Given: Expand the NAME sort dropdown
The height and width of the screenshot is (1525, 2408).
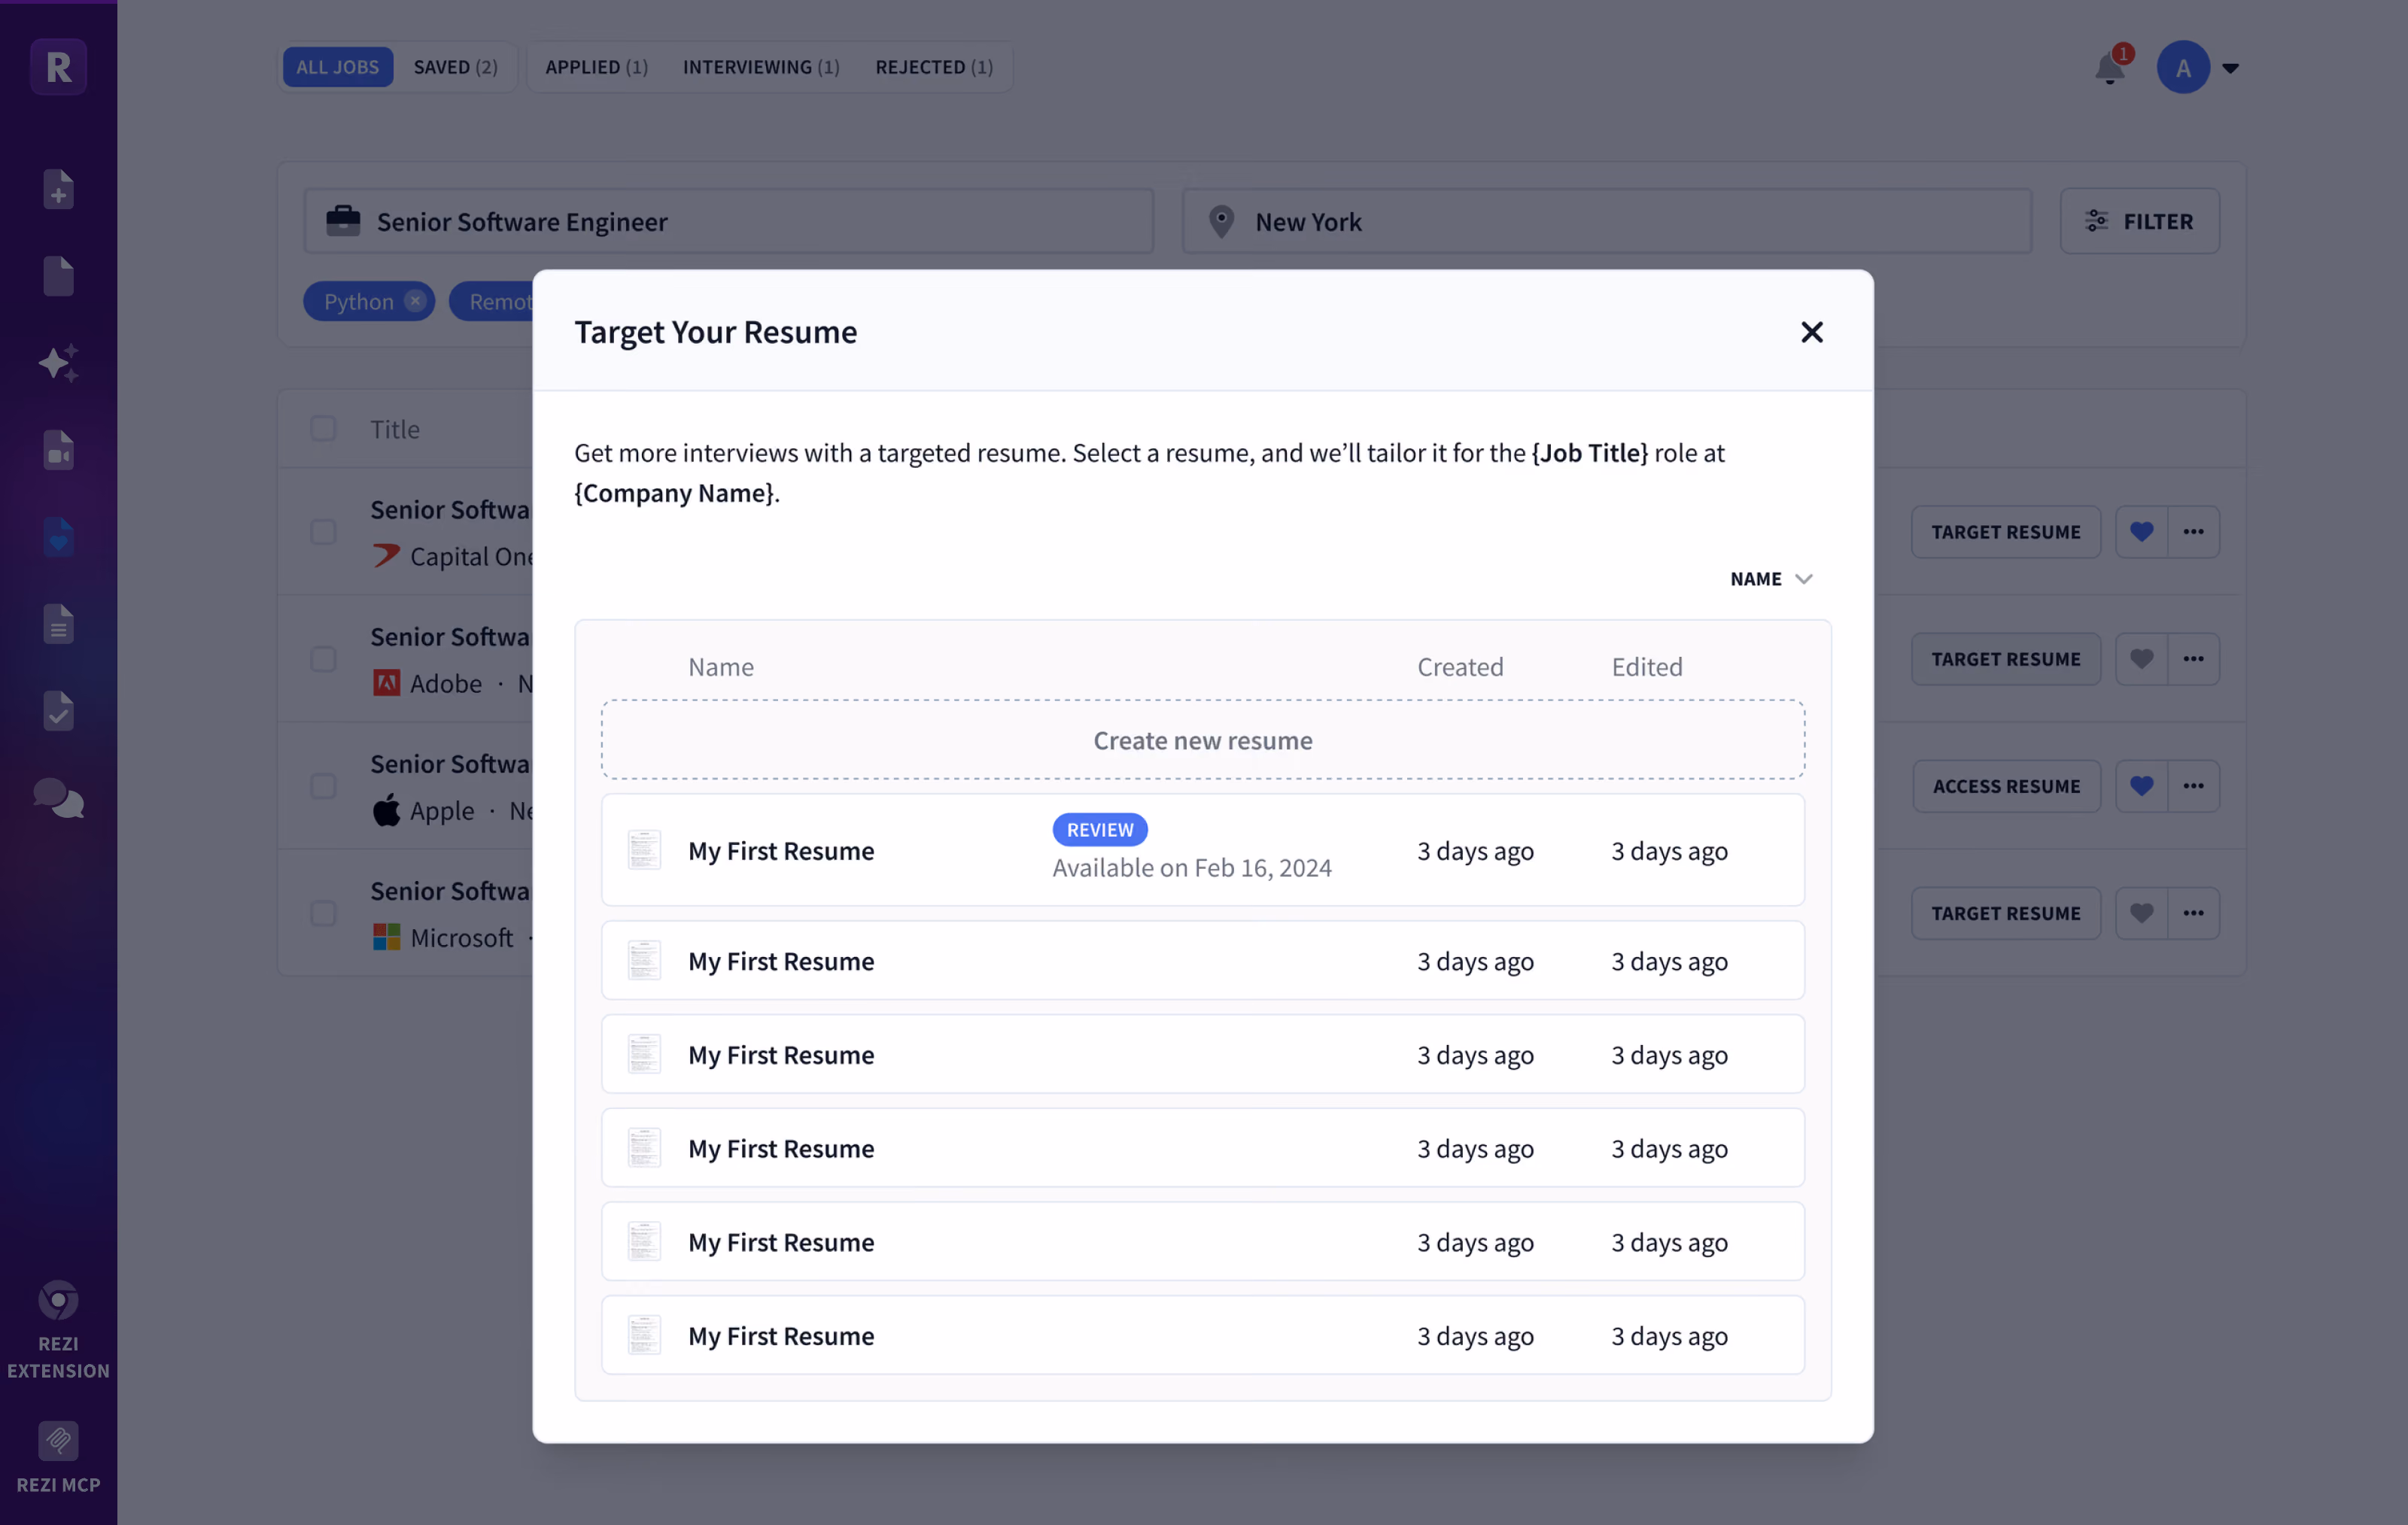Looking at the screenshot, I should (1771, 579).
